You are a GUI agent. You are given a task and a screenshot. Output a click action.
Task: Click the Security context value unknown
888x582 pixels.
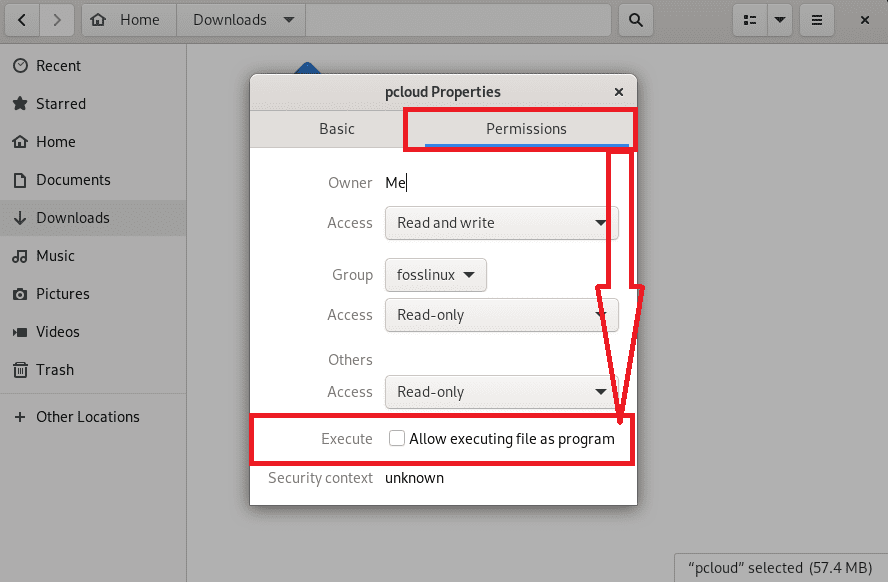415,478
